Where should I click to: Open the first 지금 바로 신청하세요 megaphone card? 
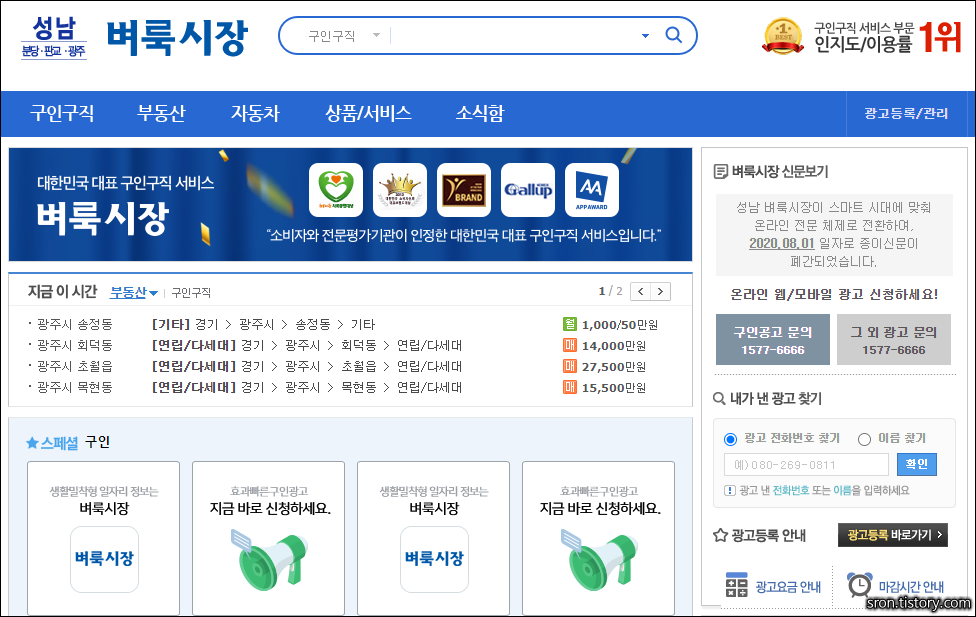268,538
